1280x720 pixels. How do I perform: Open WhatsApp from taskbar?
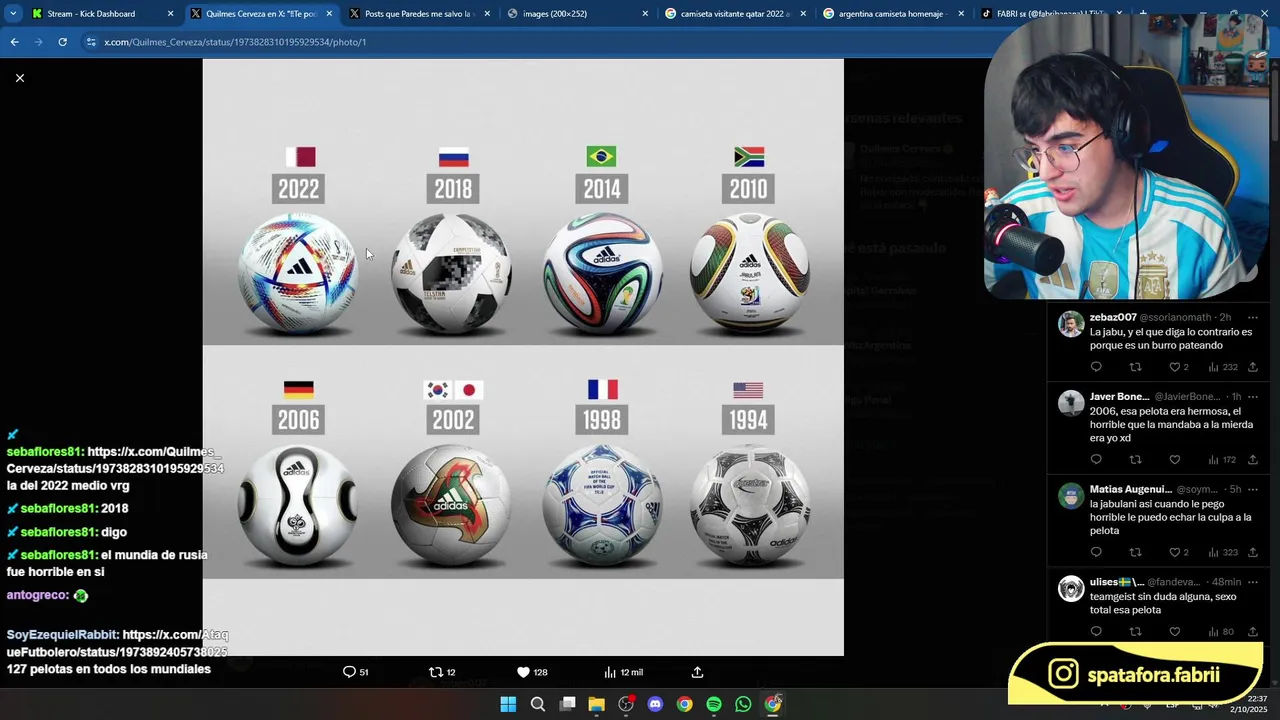(743, 704)
